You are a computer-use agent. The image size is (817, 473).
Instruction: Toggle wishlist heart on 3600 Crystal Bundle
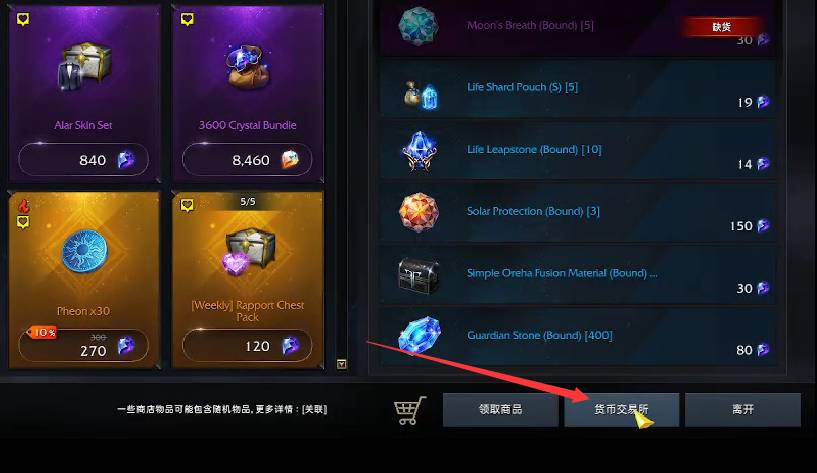point(188,20)
